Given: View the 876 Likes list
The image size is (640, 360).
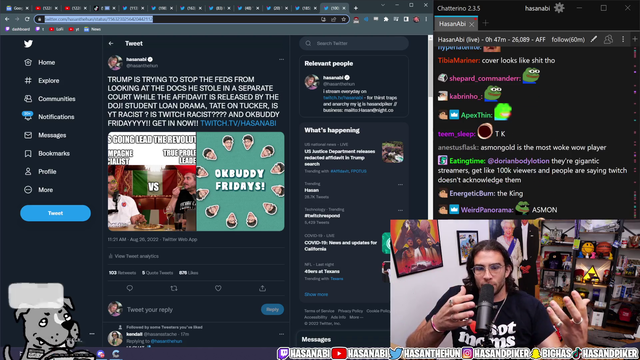Looking at the screenshot, I should pos(189,273).
